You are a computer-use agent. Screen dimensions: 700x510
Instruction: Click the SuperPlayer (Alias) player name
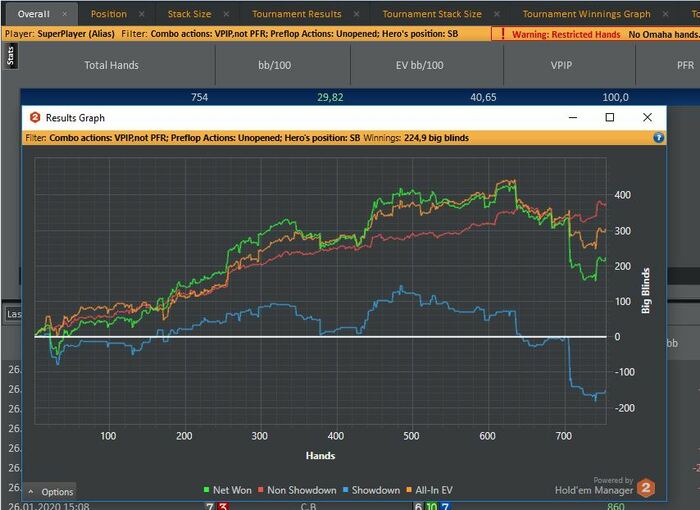click(76, 33)
